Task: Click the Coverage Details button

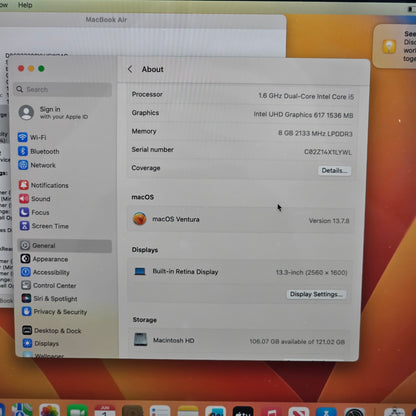Action: coord(334,171)
